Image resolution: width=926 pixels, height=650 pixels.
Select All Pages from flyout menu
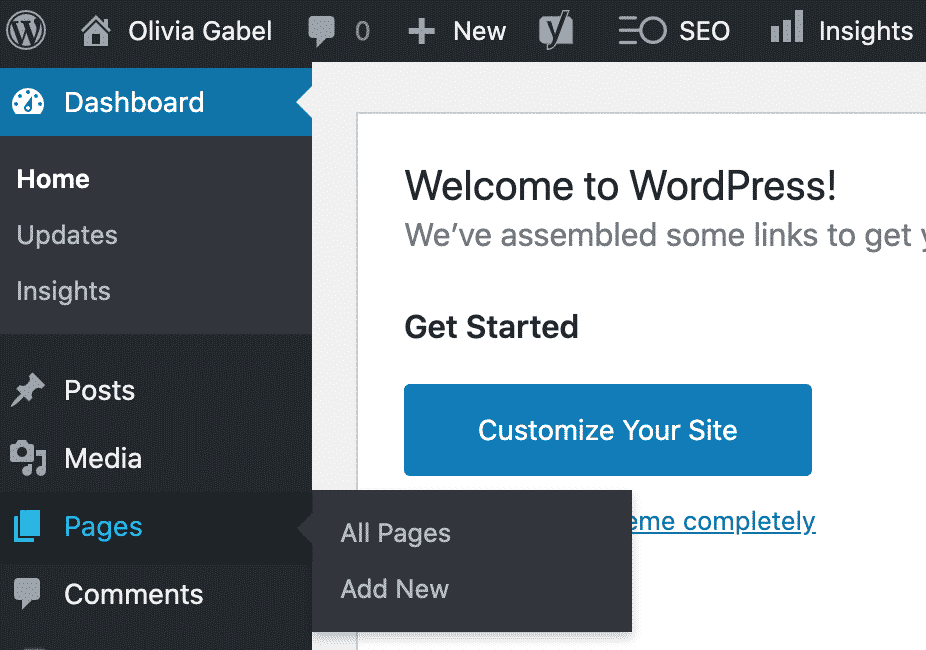pos(395,533)
